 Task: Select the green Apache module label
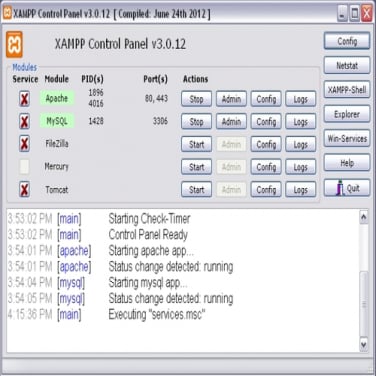[x=57, y=98]
